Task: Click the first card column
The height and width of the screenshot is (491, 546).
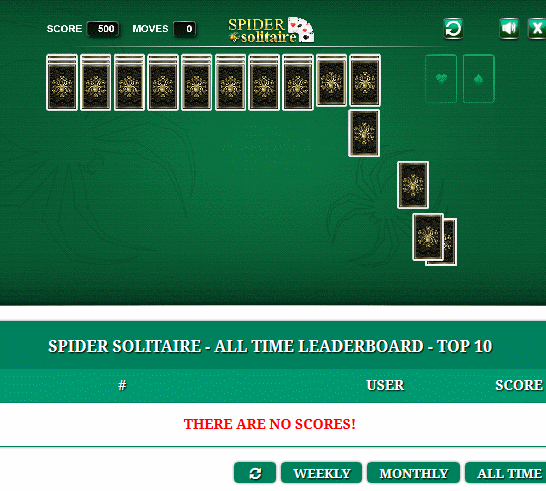Action: pos(62,83)
